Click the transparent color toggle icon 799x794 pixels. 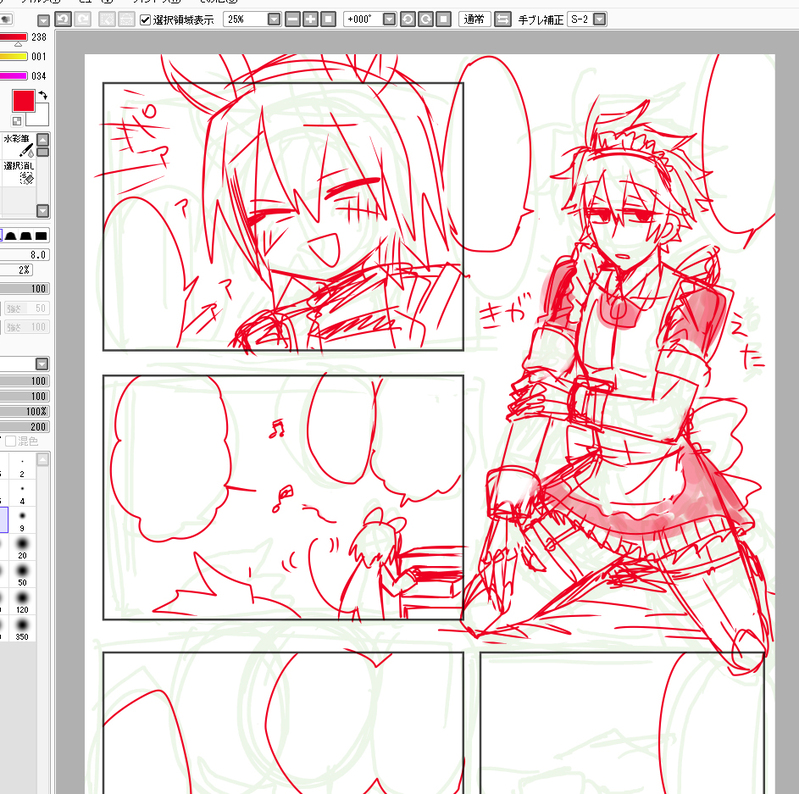[17, 121]
